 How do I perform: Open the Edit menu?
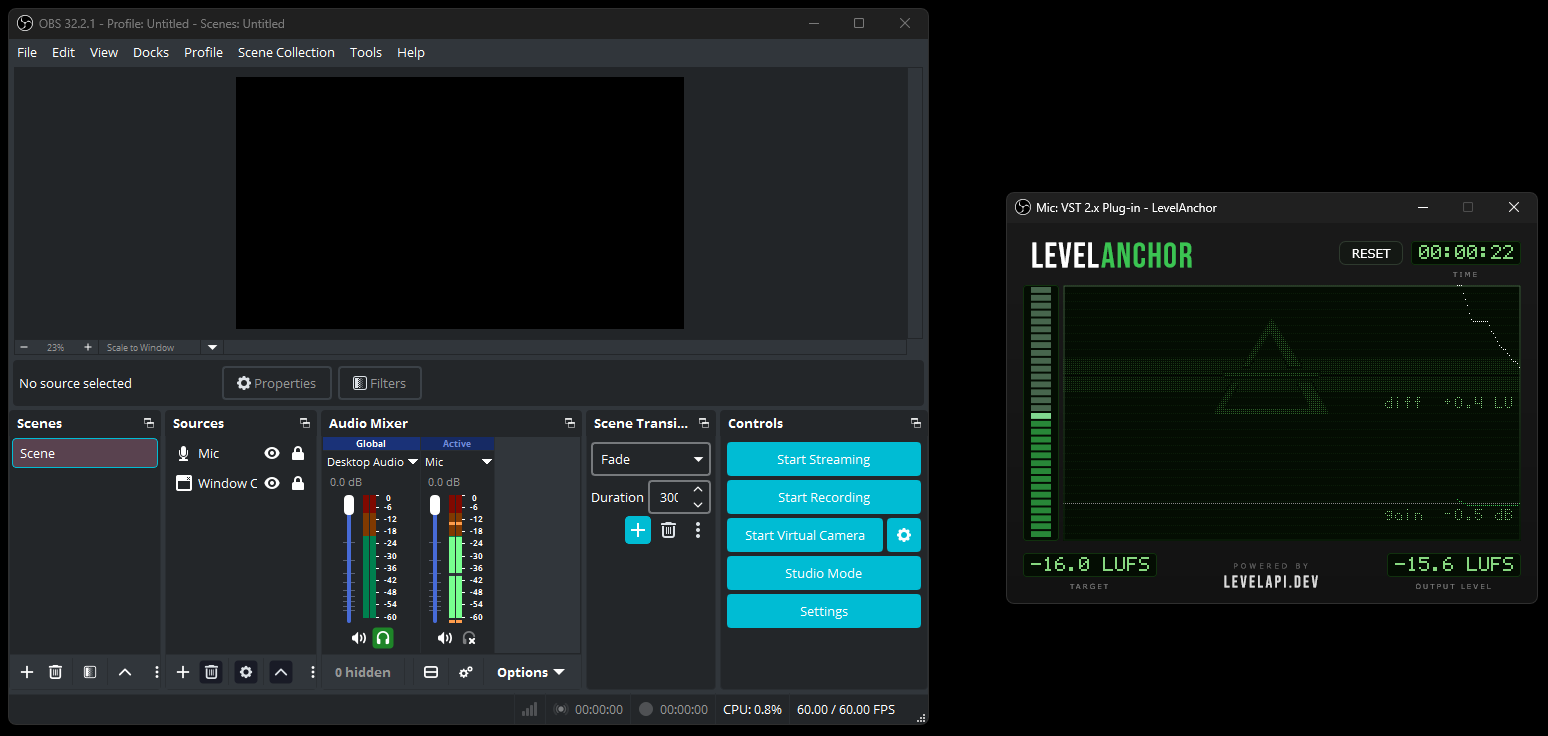(63, 52)
